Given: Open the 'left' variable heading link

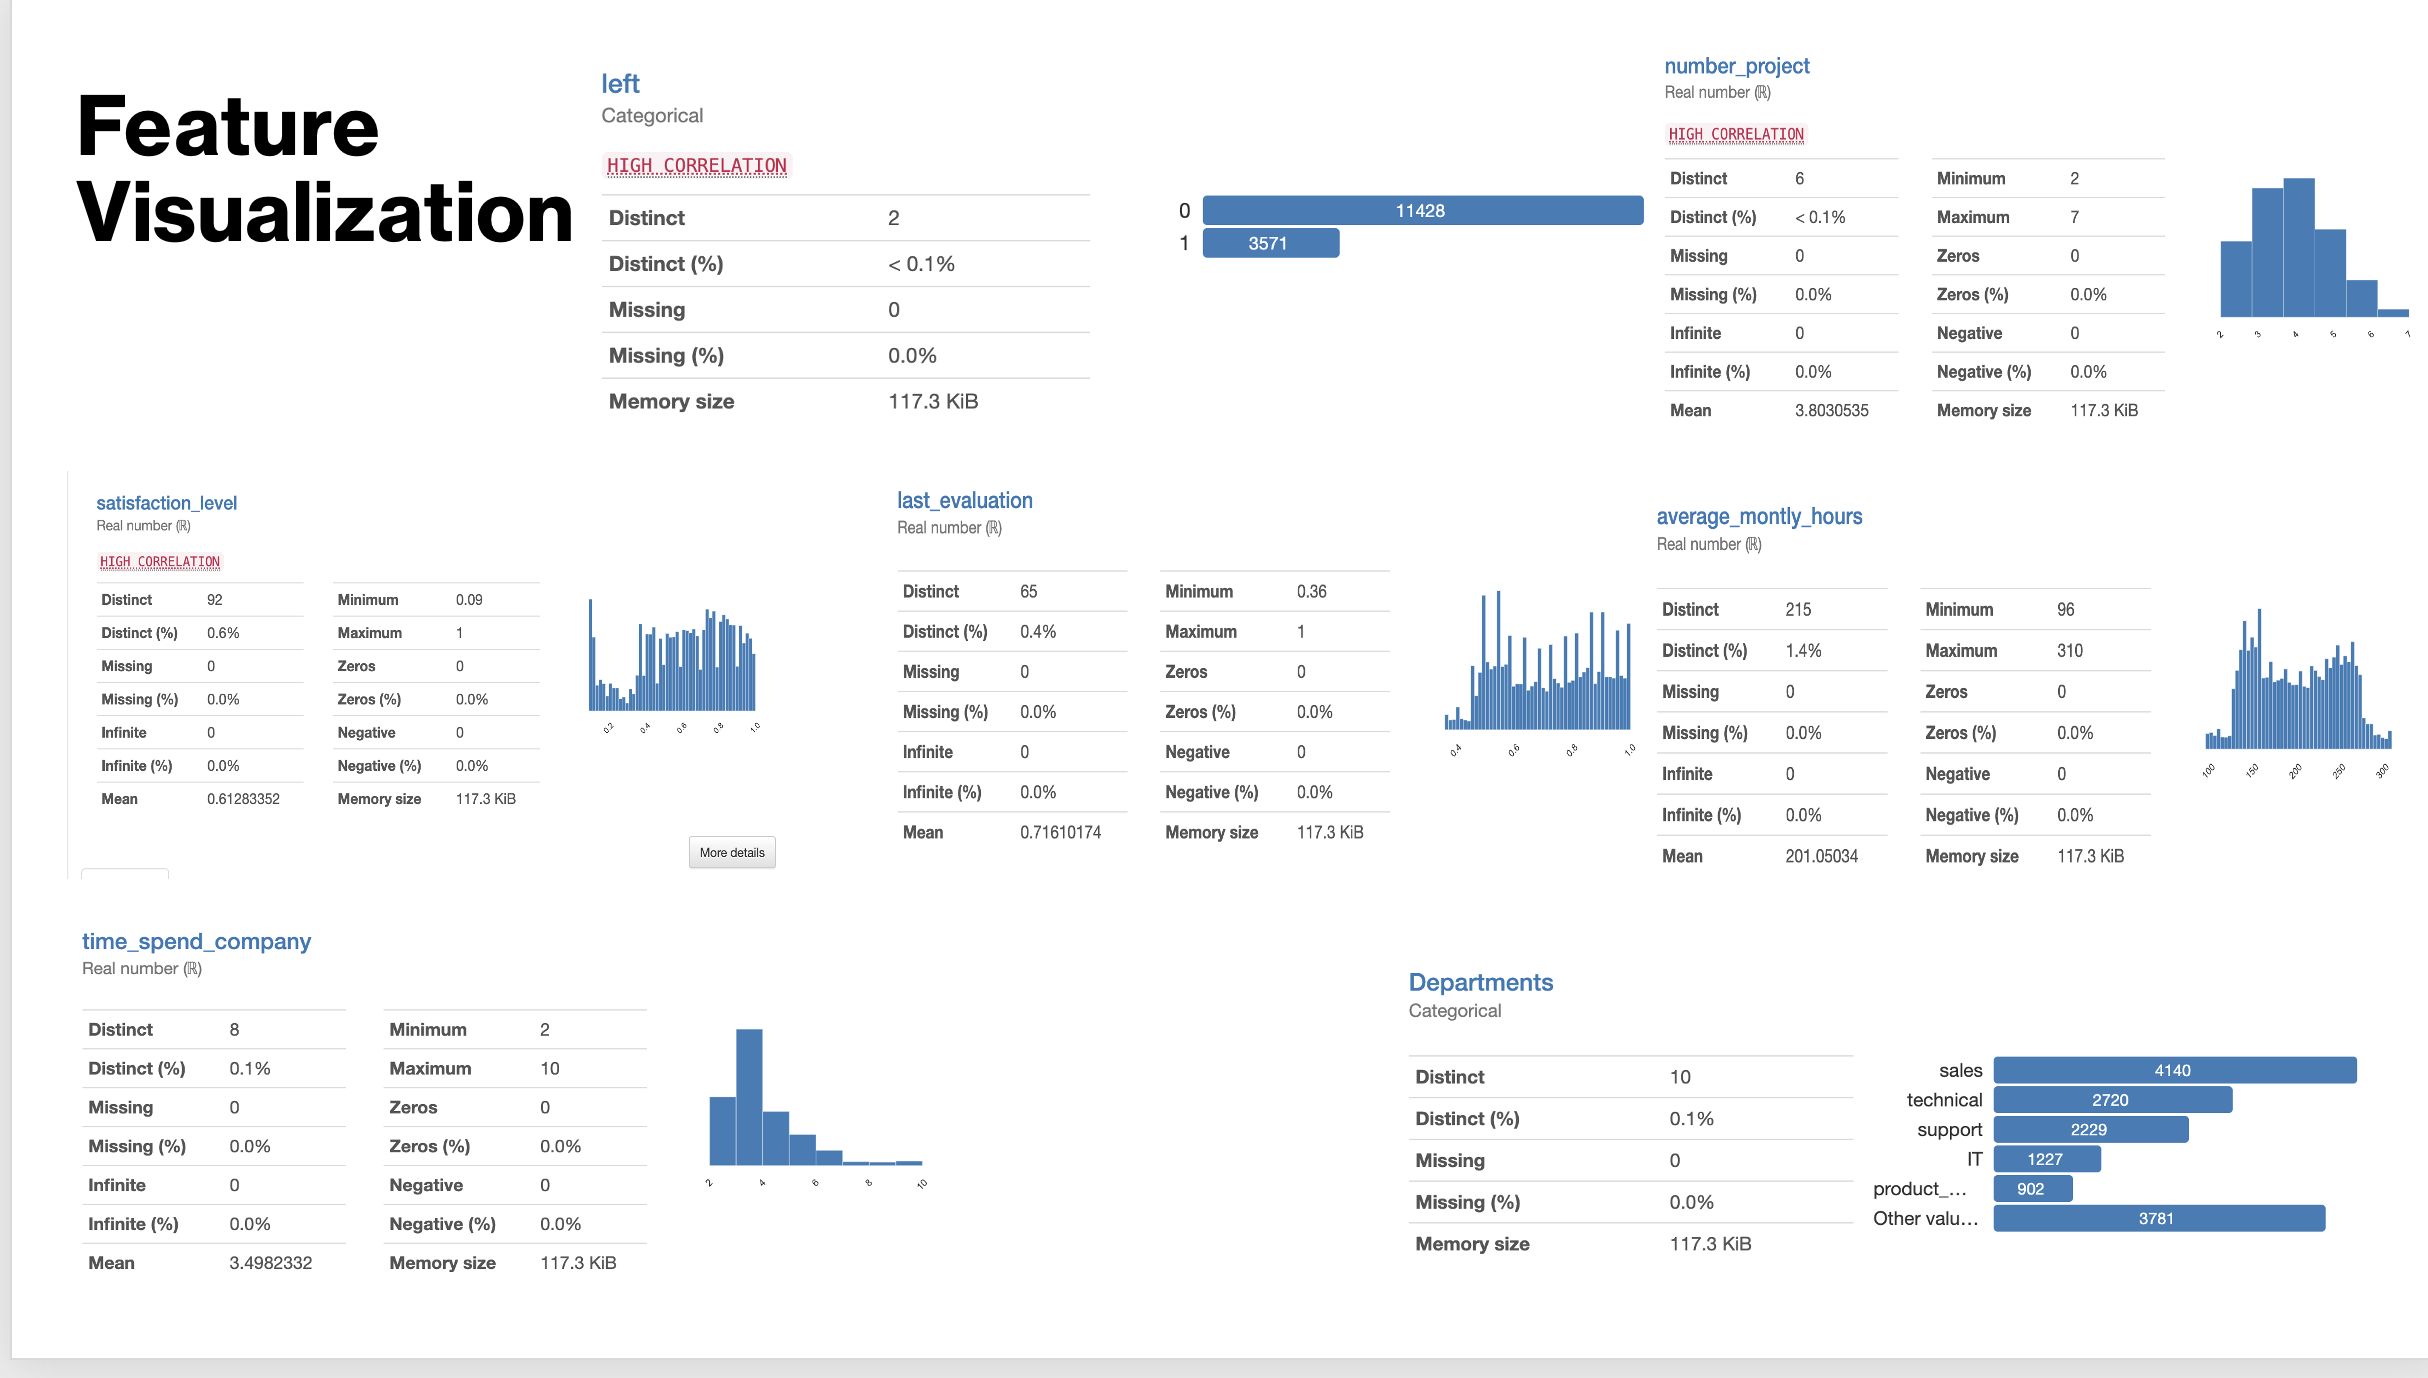Looking at the screenshot, I should pyautogui.click(x=620, y=84).
